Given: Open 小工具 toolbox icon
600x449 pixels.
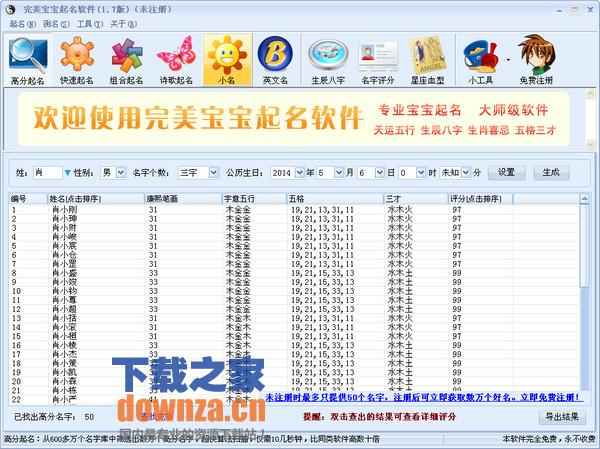Looking at the screenshot, I should tap(481, 60).
